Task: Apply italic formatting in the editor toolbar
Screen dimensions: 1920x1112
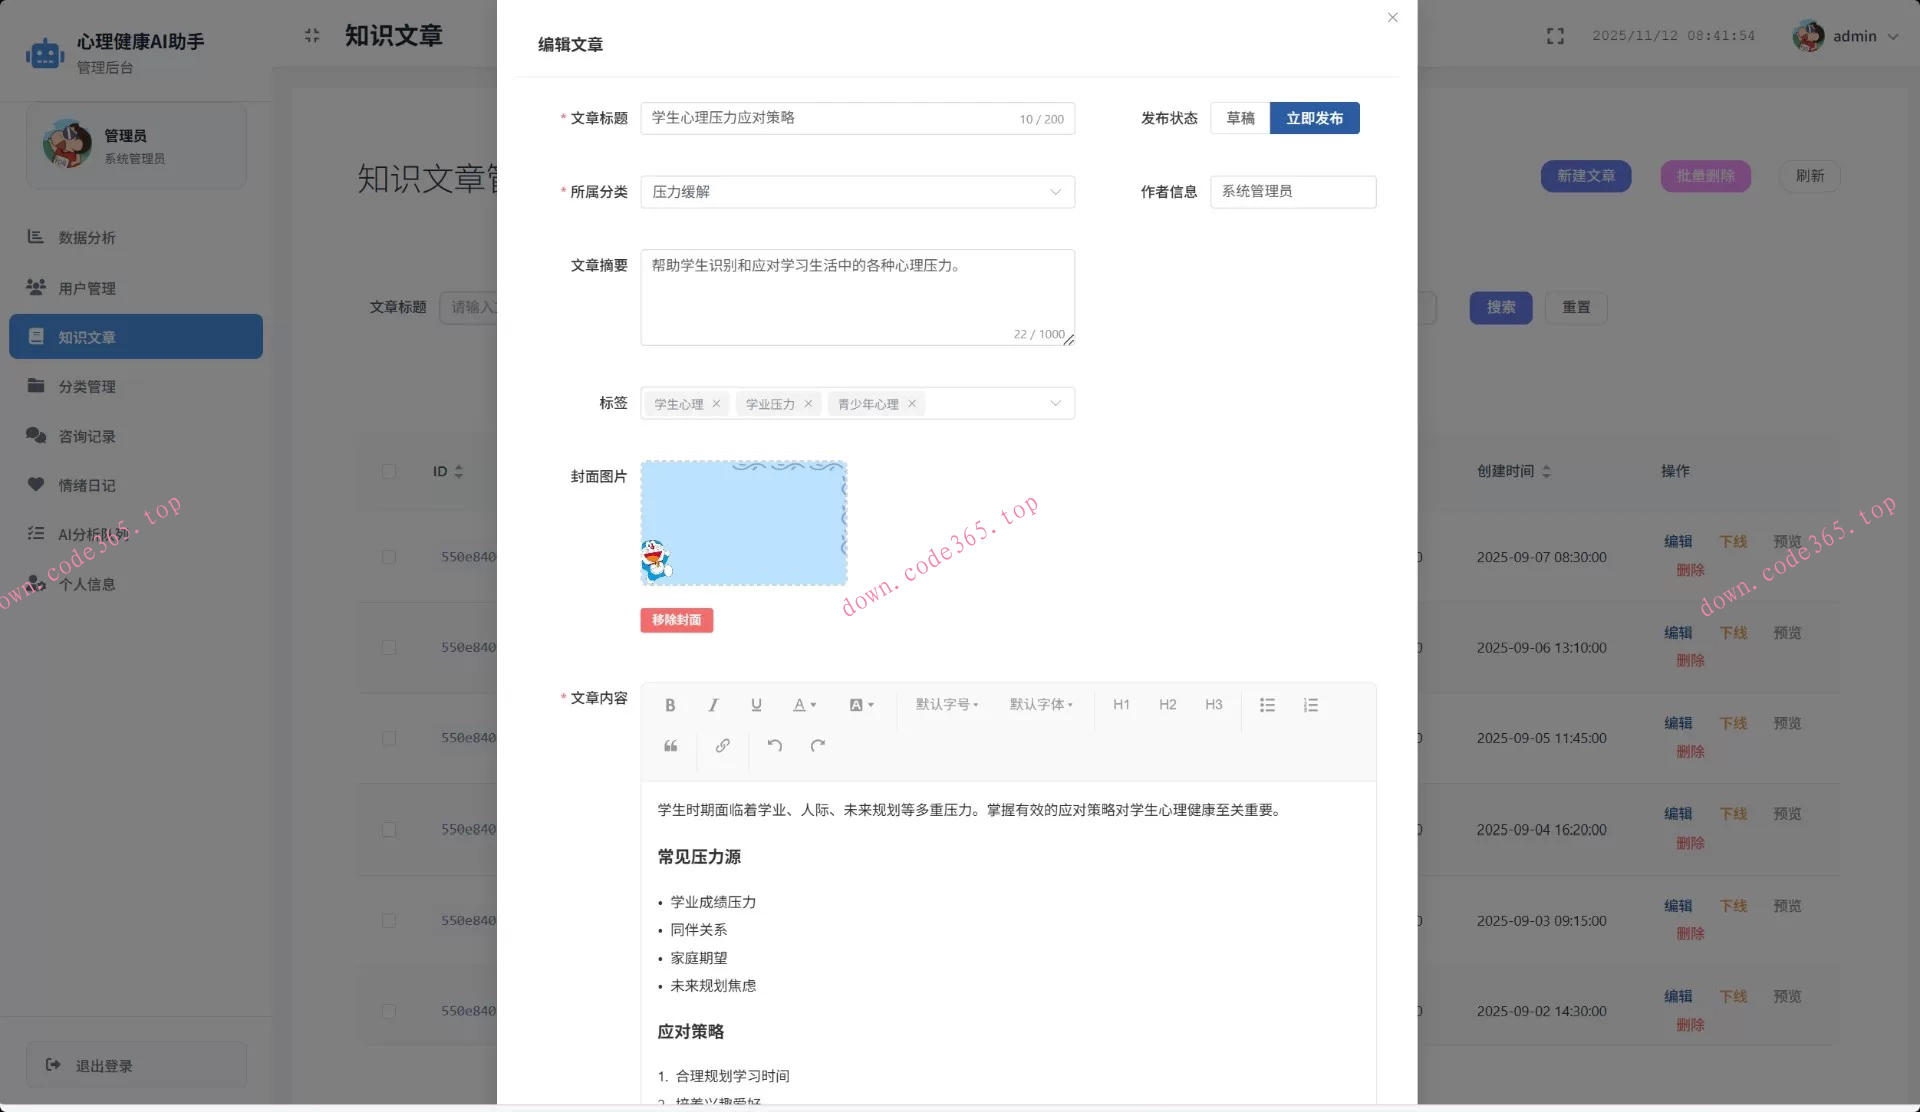Action: [x=713, y=705]
